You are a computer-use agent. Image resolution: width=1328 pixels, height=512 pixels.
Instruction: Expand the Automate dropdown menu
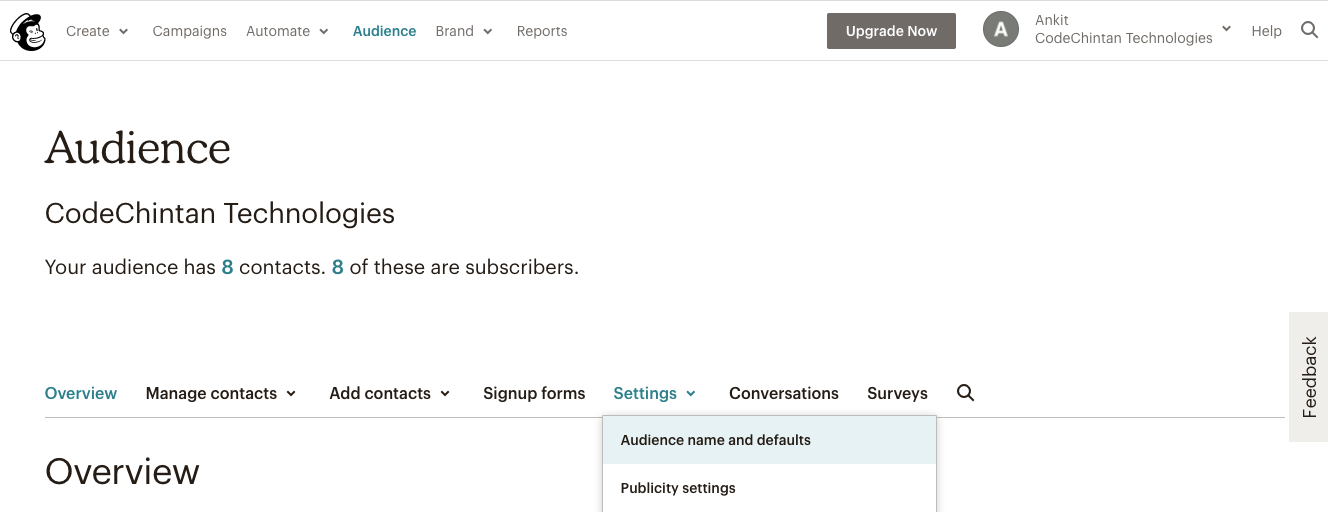pos(288,31)
